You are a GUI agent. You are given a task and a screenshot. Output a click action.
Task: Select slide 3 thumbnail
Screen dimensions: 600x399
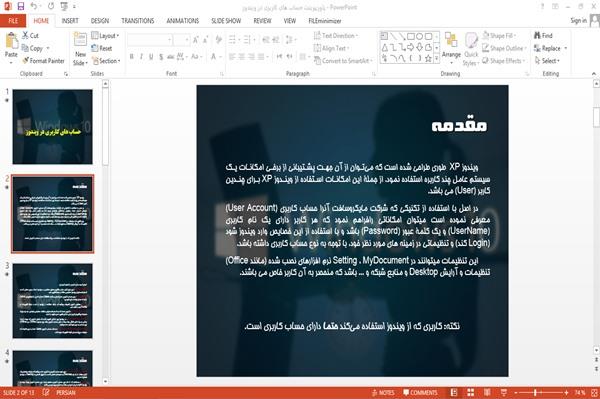point(52,301)
